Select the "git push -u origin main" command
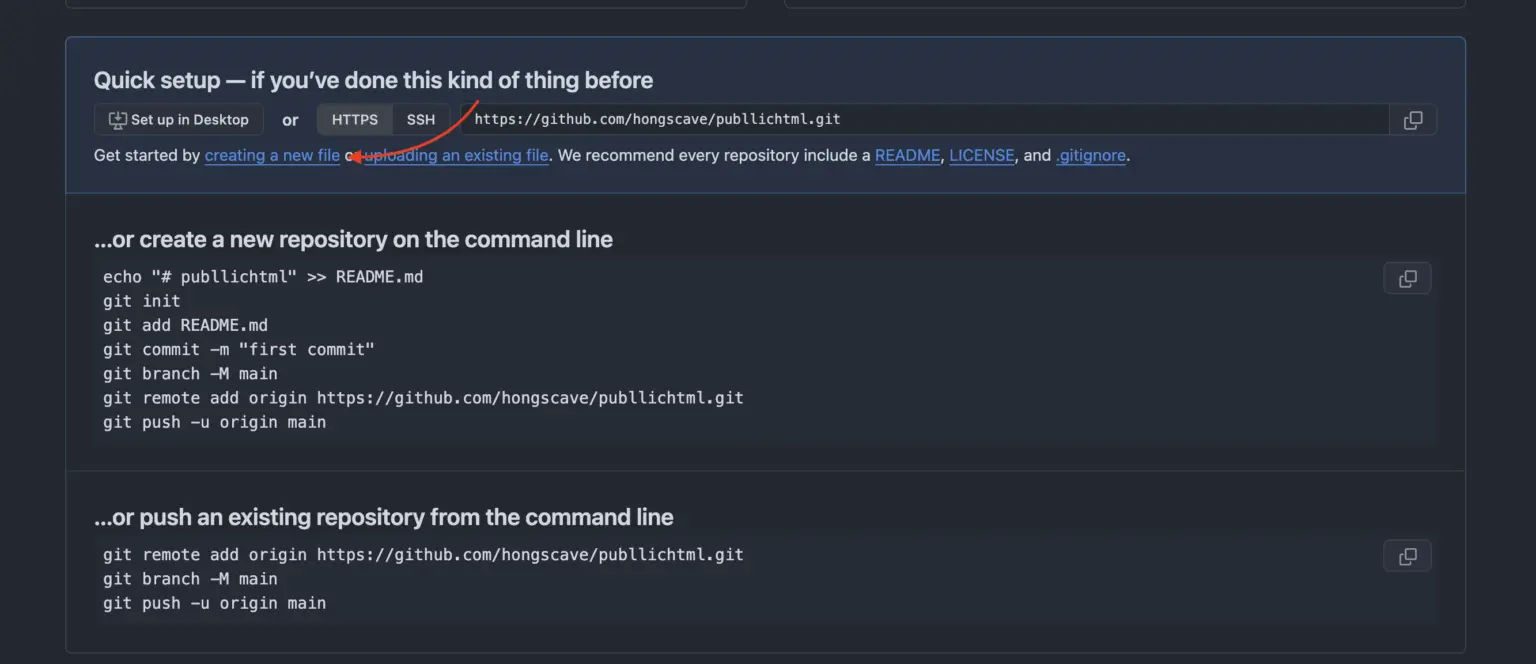This screenshot has height=664, width=1536. pyautogui.click(x=213, y=421)
